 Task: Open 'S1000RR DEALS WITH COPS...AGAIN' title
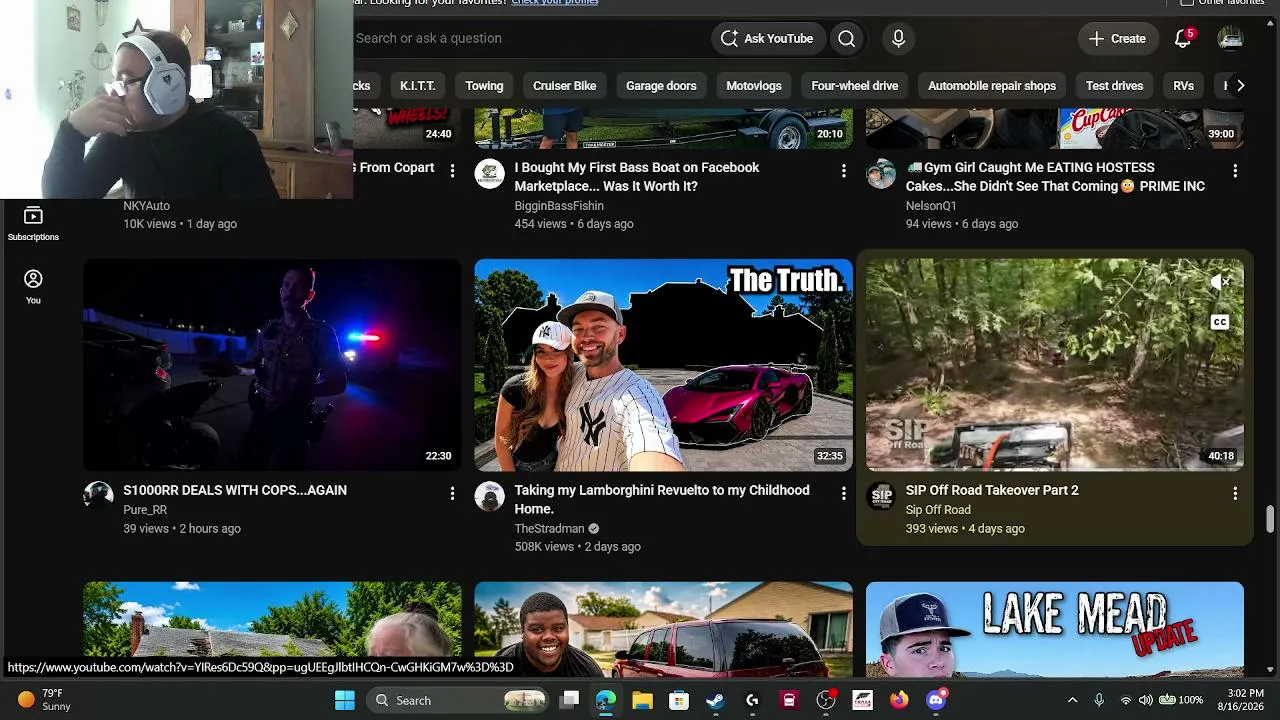click(x=235, y=490)
